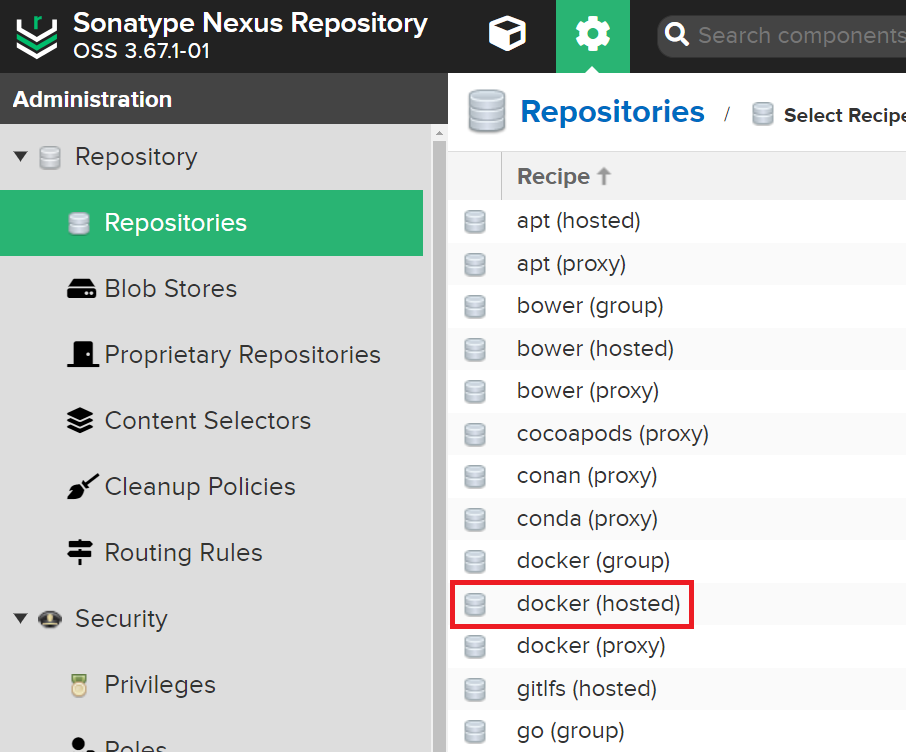The image size is (906, 752).
Task: Click the conan (proxy) row database icon
Action: [x=475, y=477]
